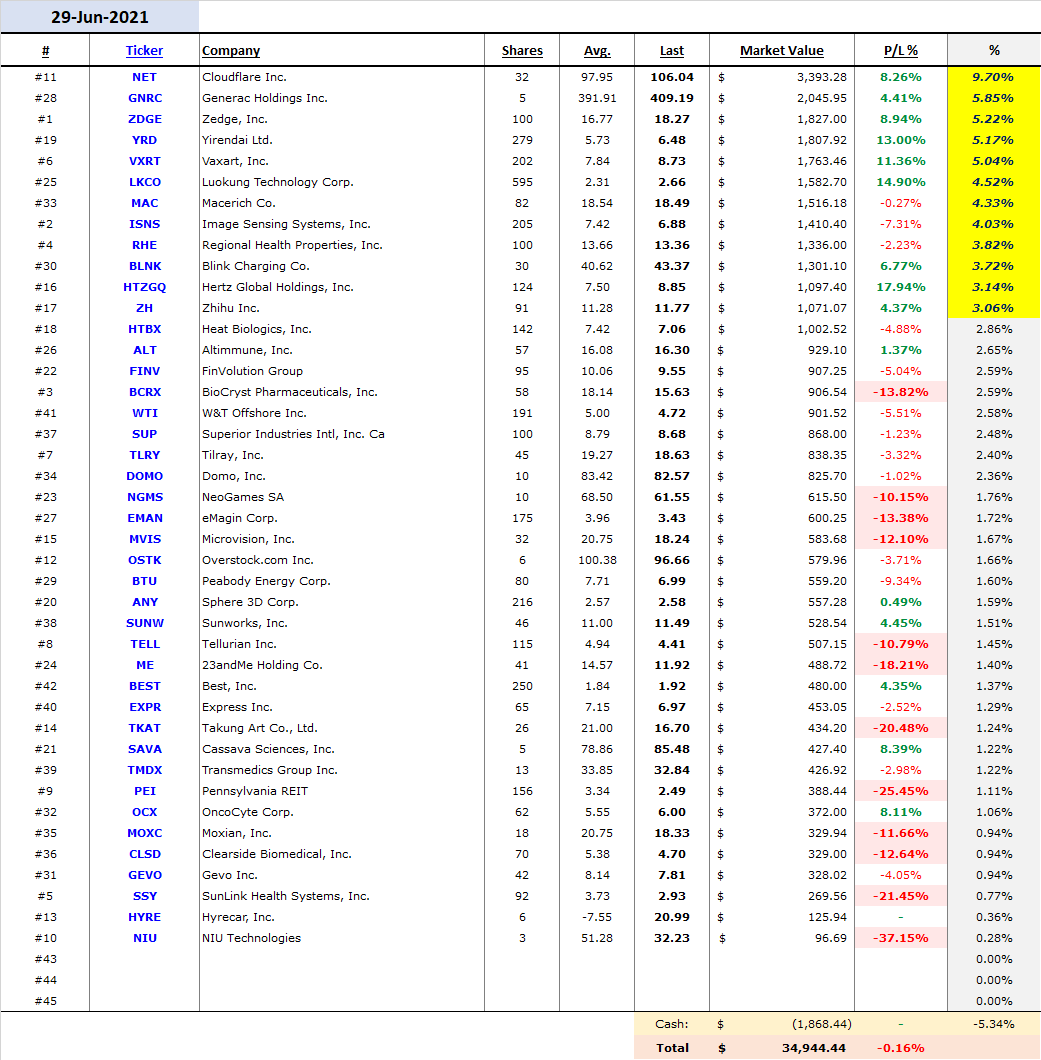Viewport: 1041px width, 1060px height.
Task: Select the -5.34% cash percentage cell
Action: pyautogui.click(x=994, y=1023)
